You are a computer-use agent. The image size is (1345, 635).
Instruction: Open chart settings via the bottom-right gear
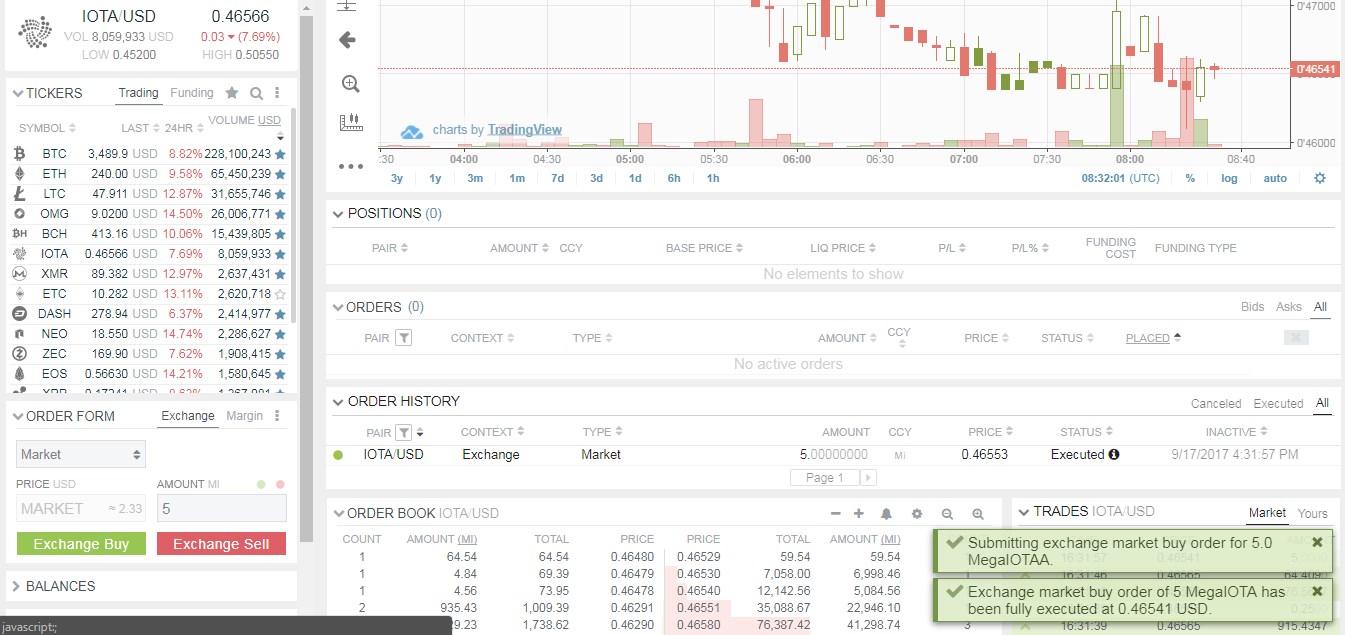(x=1319, y=177)
